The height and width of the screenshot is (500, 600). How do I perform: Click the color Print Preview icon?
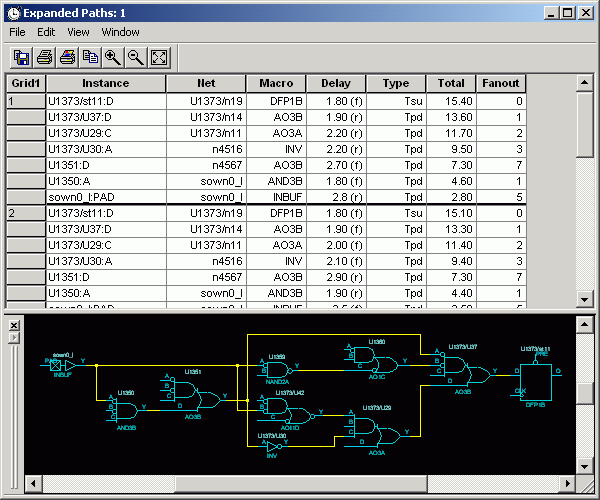click(67, 58)
